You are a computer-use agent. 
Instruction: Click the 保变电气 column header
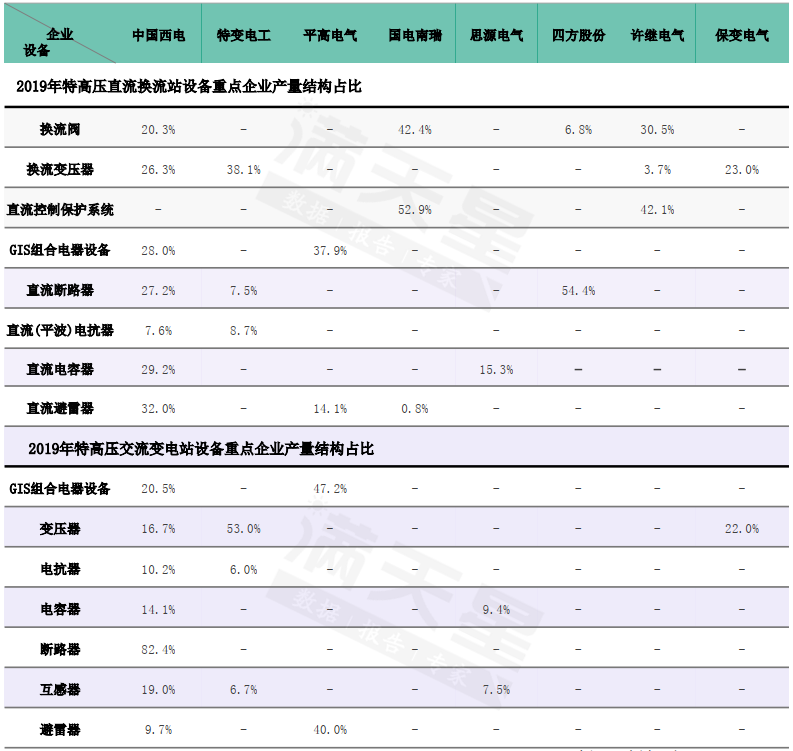(x=742, y=35)
